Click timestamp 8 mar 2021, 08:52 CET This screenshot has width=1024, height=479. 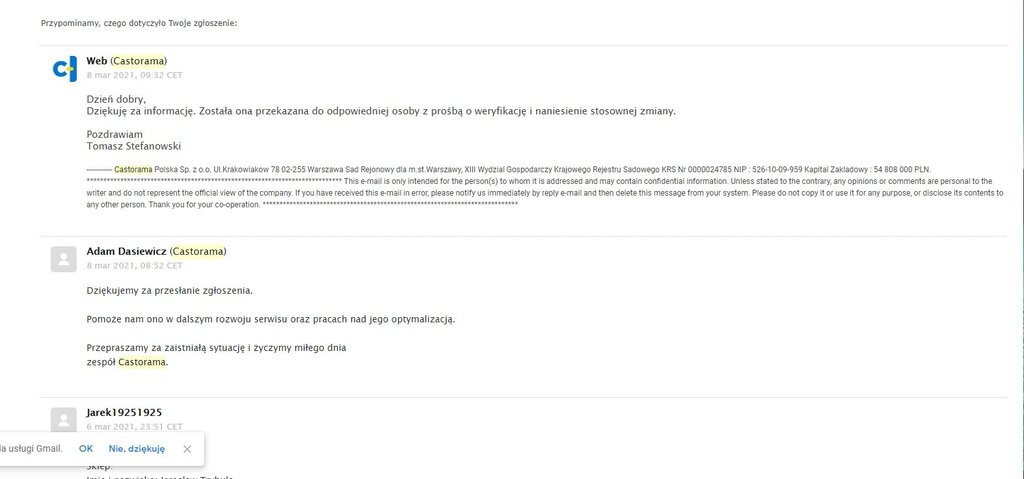click(134, 266)
